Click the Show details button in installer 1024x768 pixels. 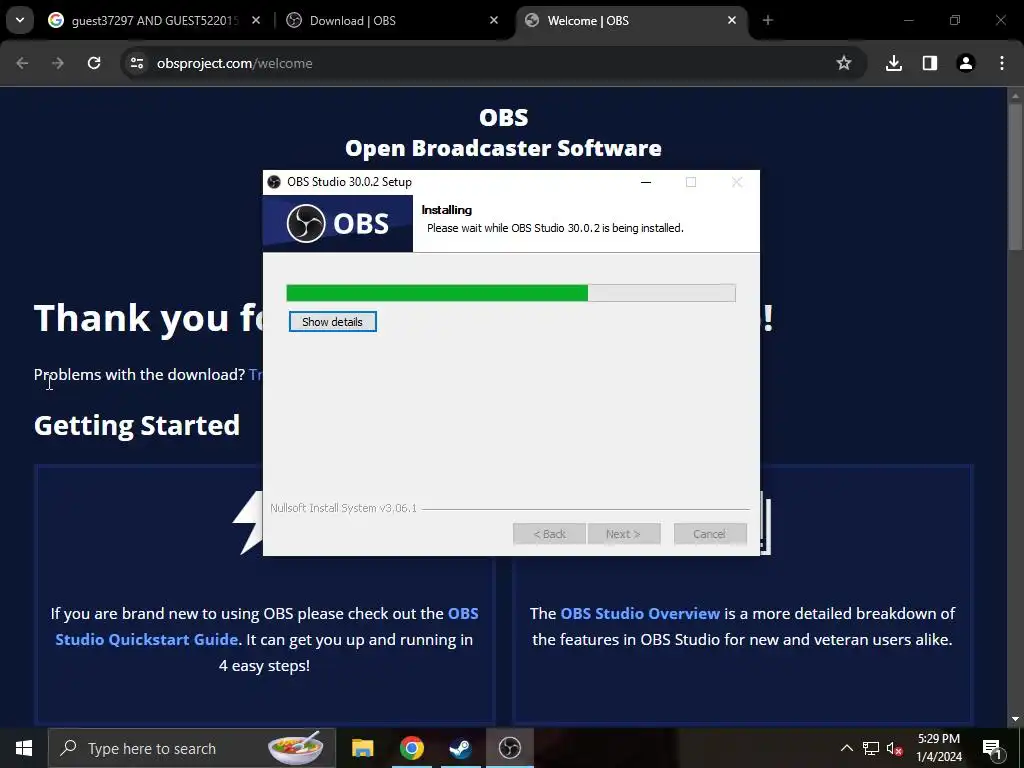(332, 322)
